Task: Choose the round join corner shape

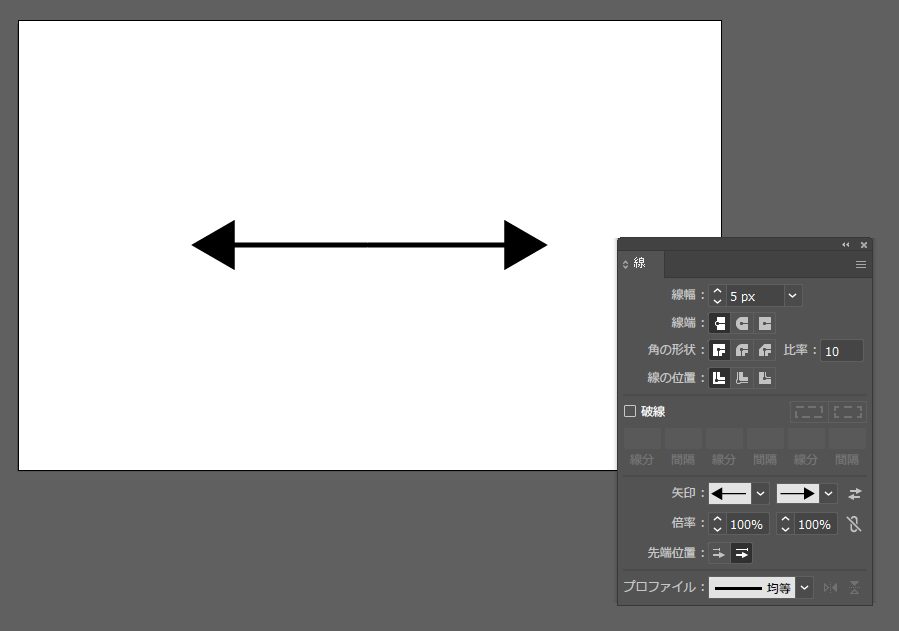Action: tap(742, 351)
